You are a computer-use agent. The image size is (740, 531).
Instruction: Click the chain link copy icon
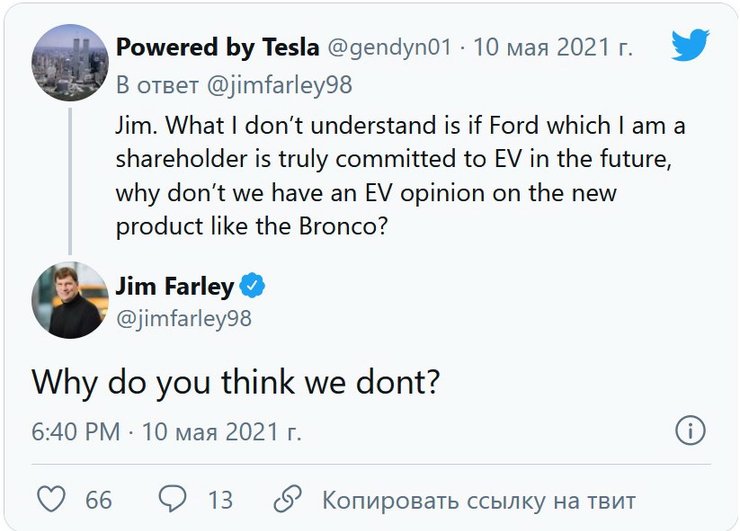pyautogui.click(x=288, y=499)
